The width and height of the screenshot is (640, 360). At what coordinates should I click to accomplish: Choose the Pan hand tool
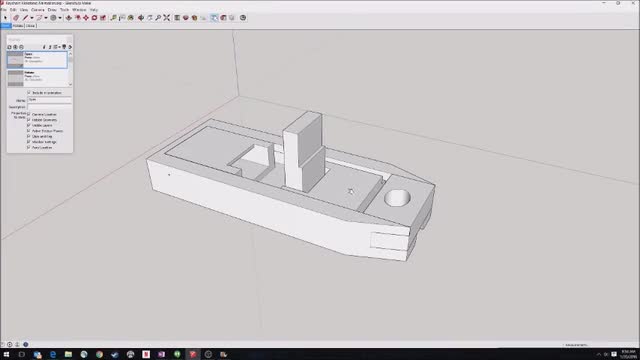(149, 18)
